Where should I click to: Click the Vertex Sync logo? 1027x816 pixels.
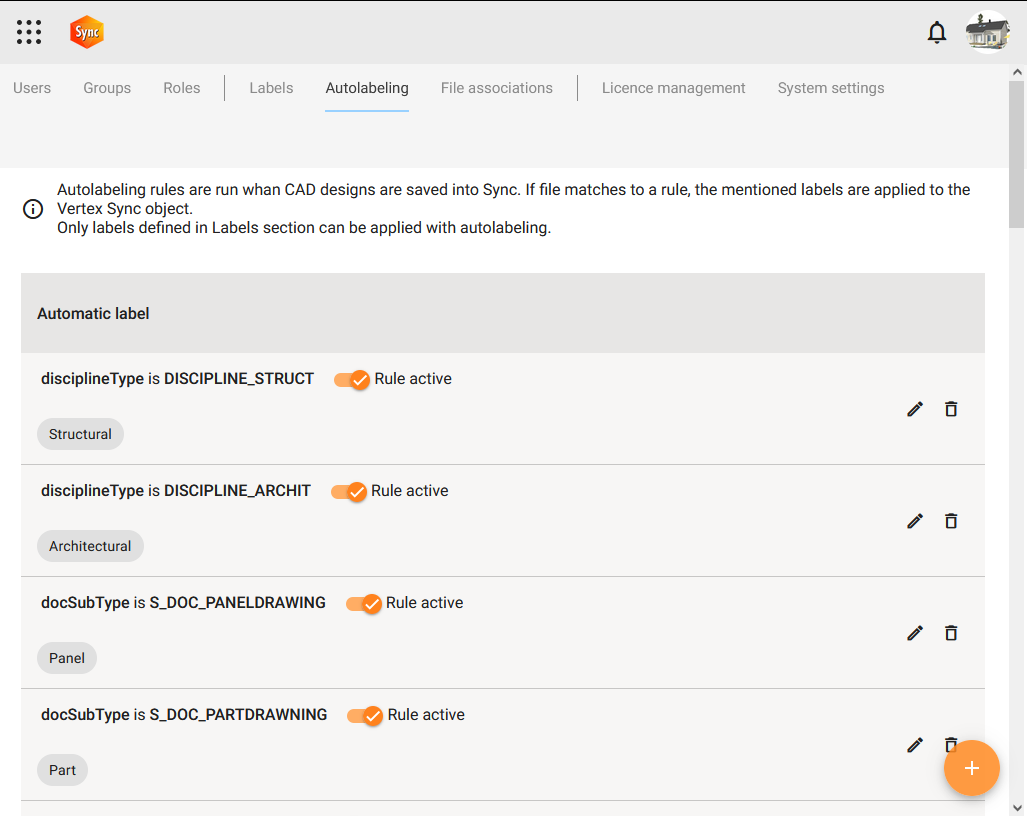(87, 32)
